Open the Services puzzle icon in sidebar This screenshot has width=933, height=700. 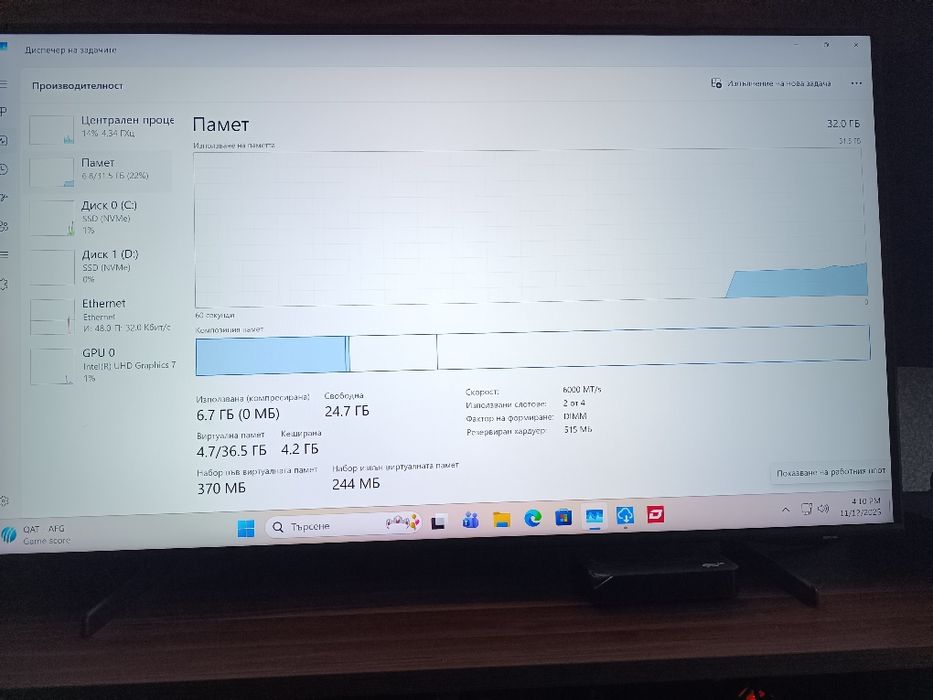[4, 285]
